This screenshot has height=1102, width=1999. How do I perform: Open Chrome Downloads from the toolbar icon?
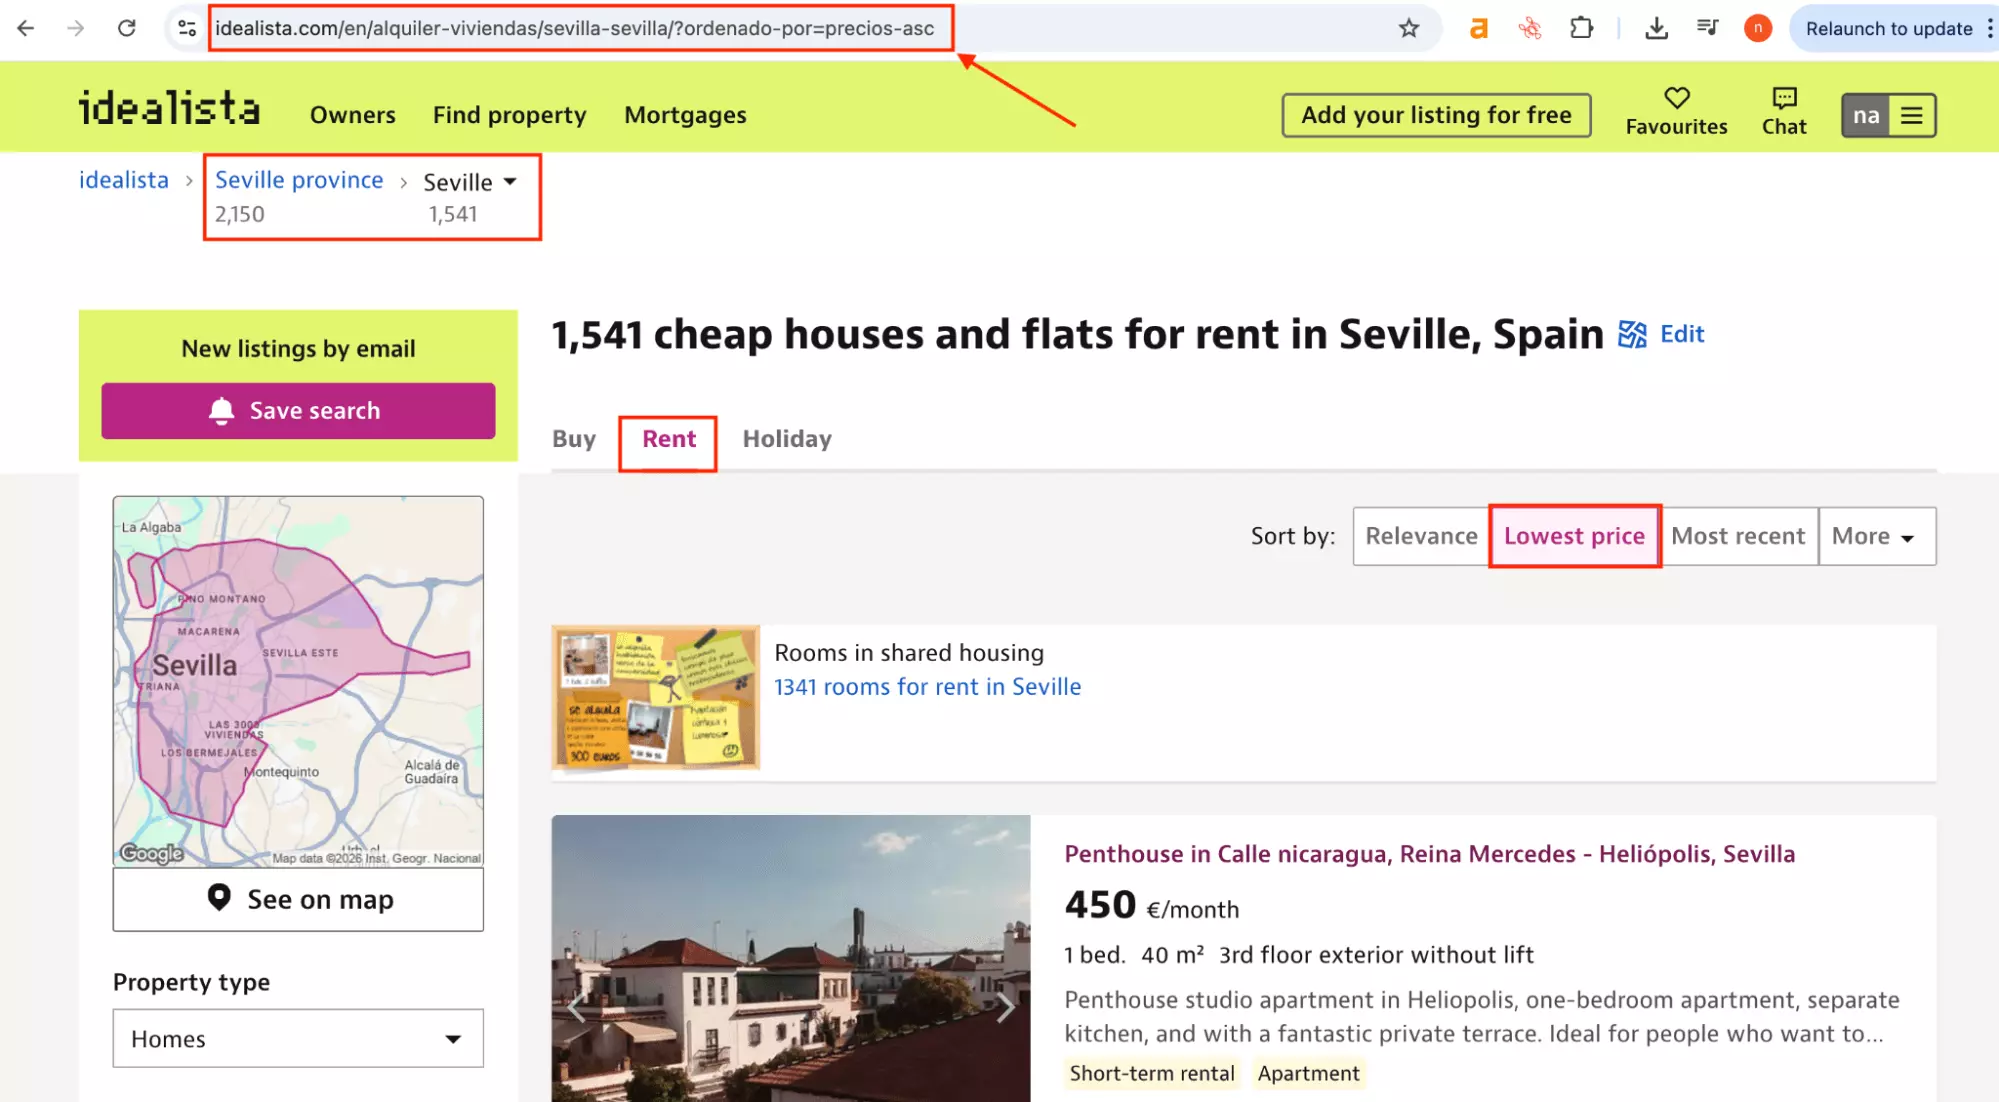click(1657, 28)
